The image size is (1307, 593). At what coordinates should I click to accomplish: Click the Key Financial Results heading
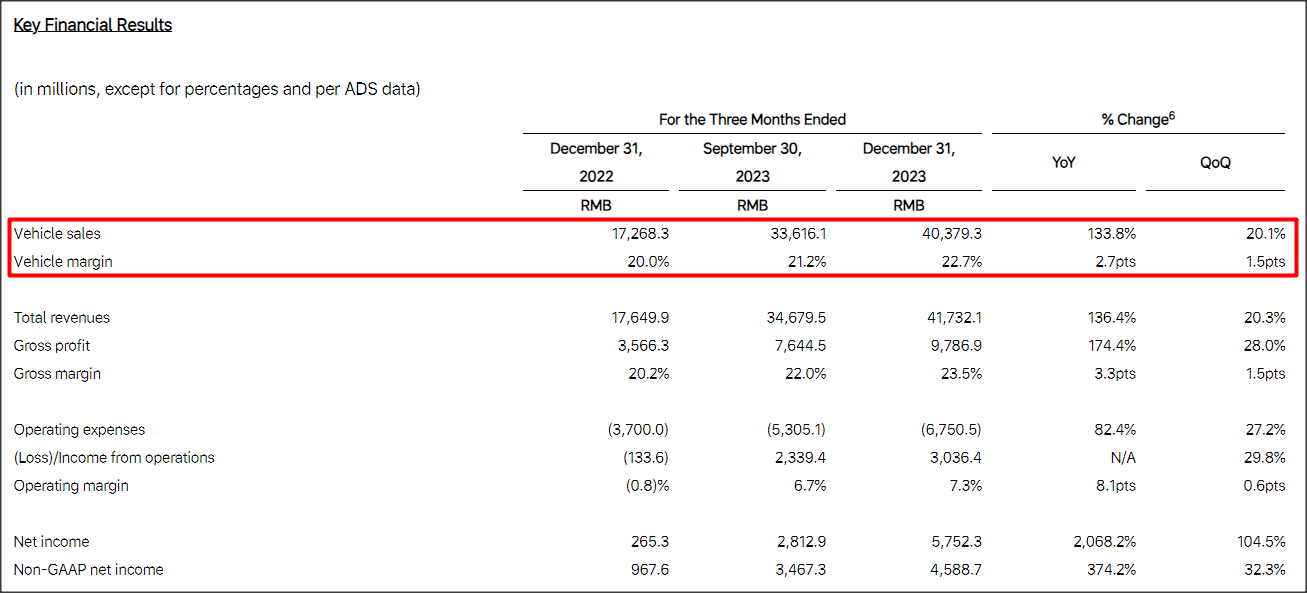pyautogui.click(x=92, y=24)
